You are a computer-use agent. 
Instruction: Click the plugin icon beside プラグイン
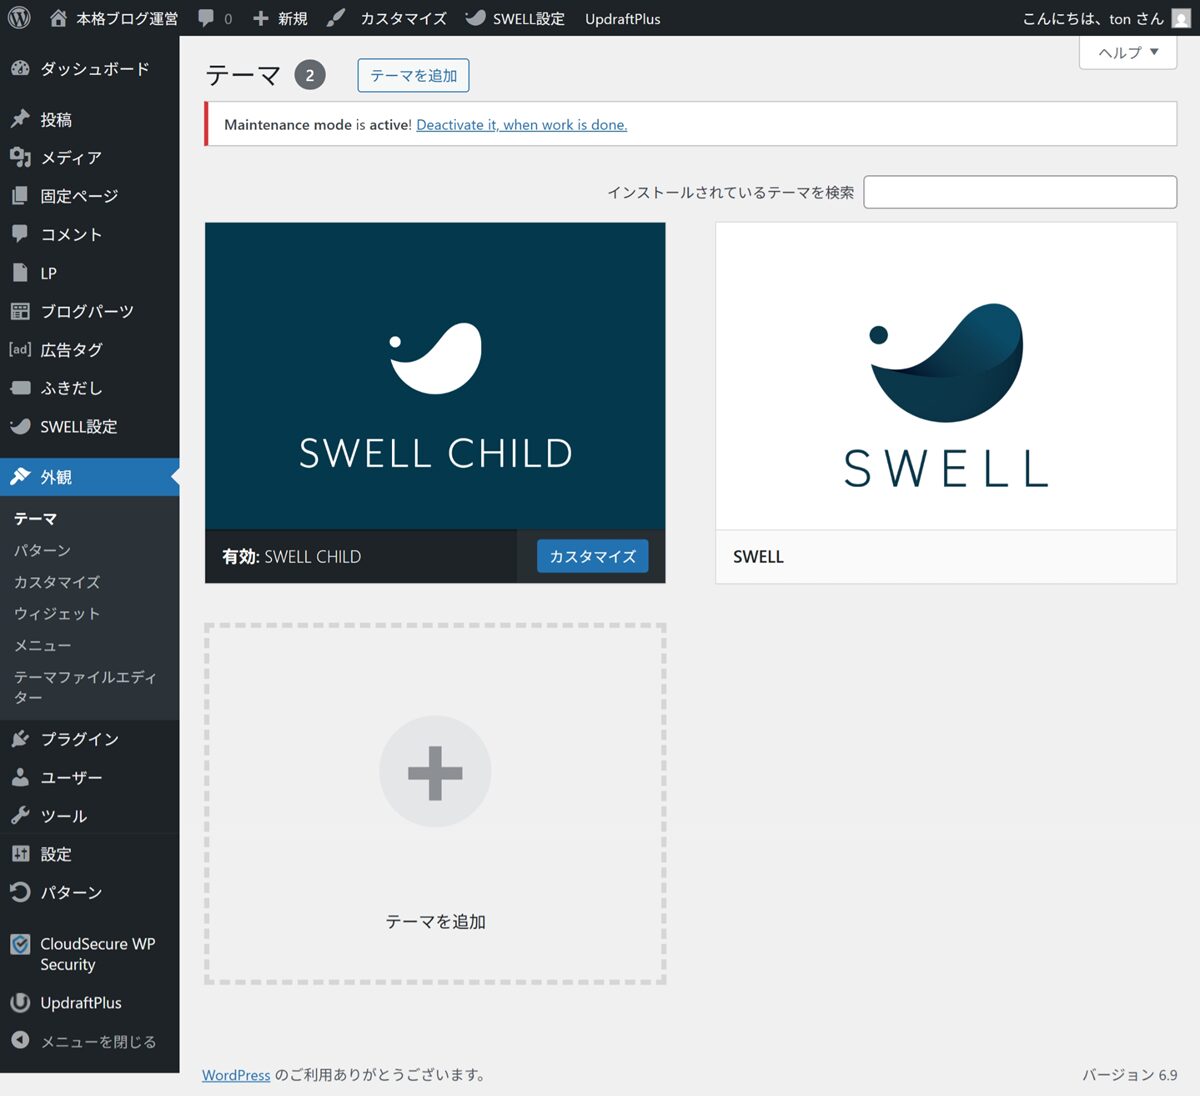pos(20,739)
